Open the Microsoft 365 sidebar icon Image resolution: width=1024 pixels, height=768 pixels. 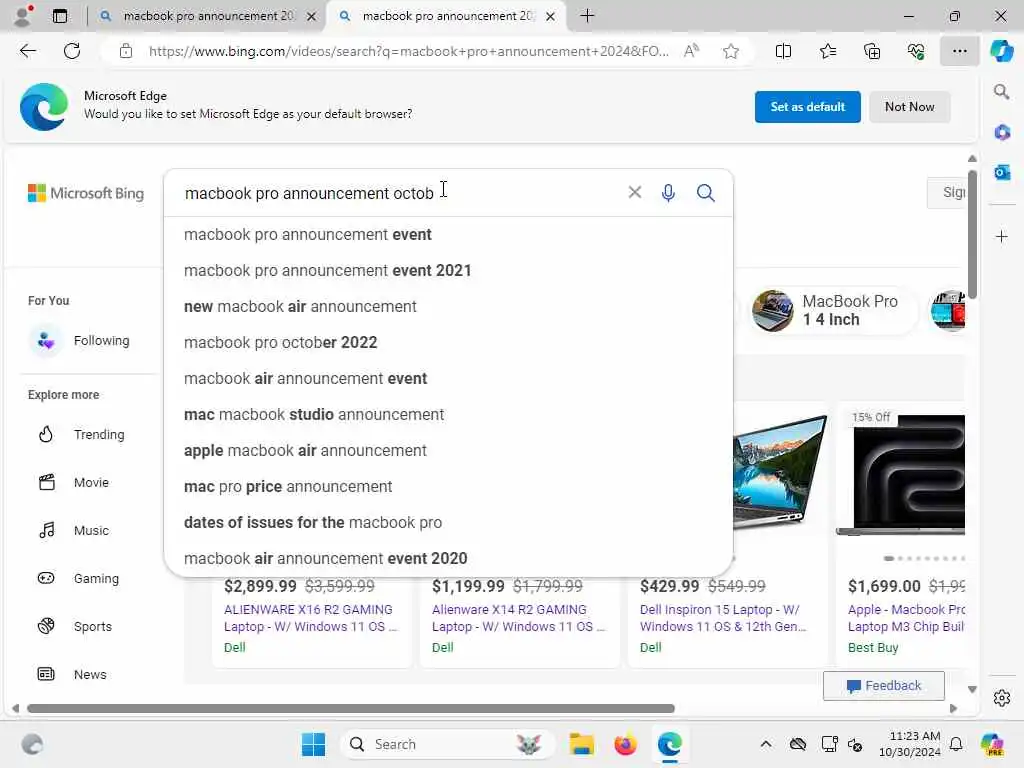(1002, 133)
